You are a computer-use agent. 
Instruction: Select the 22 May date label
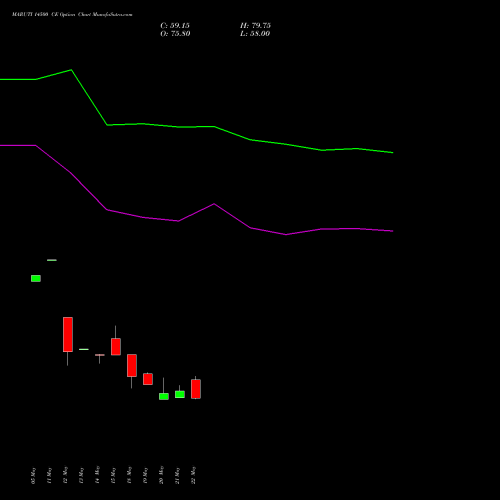coord(193,475)
